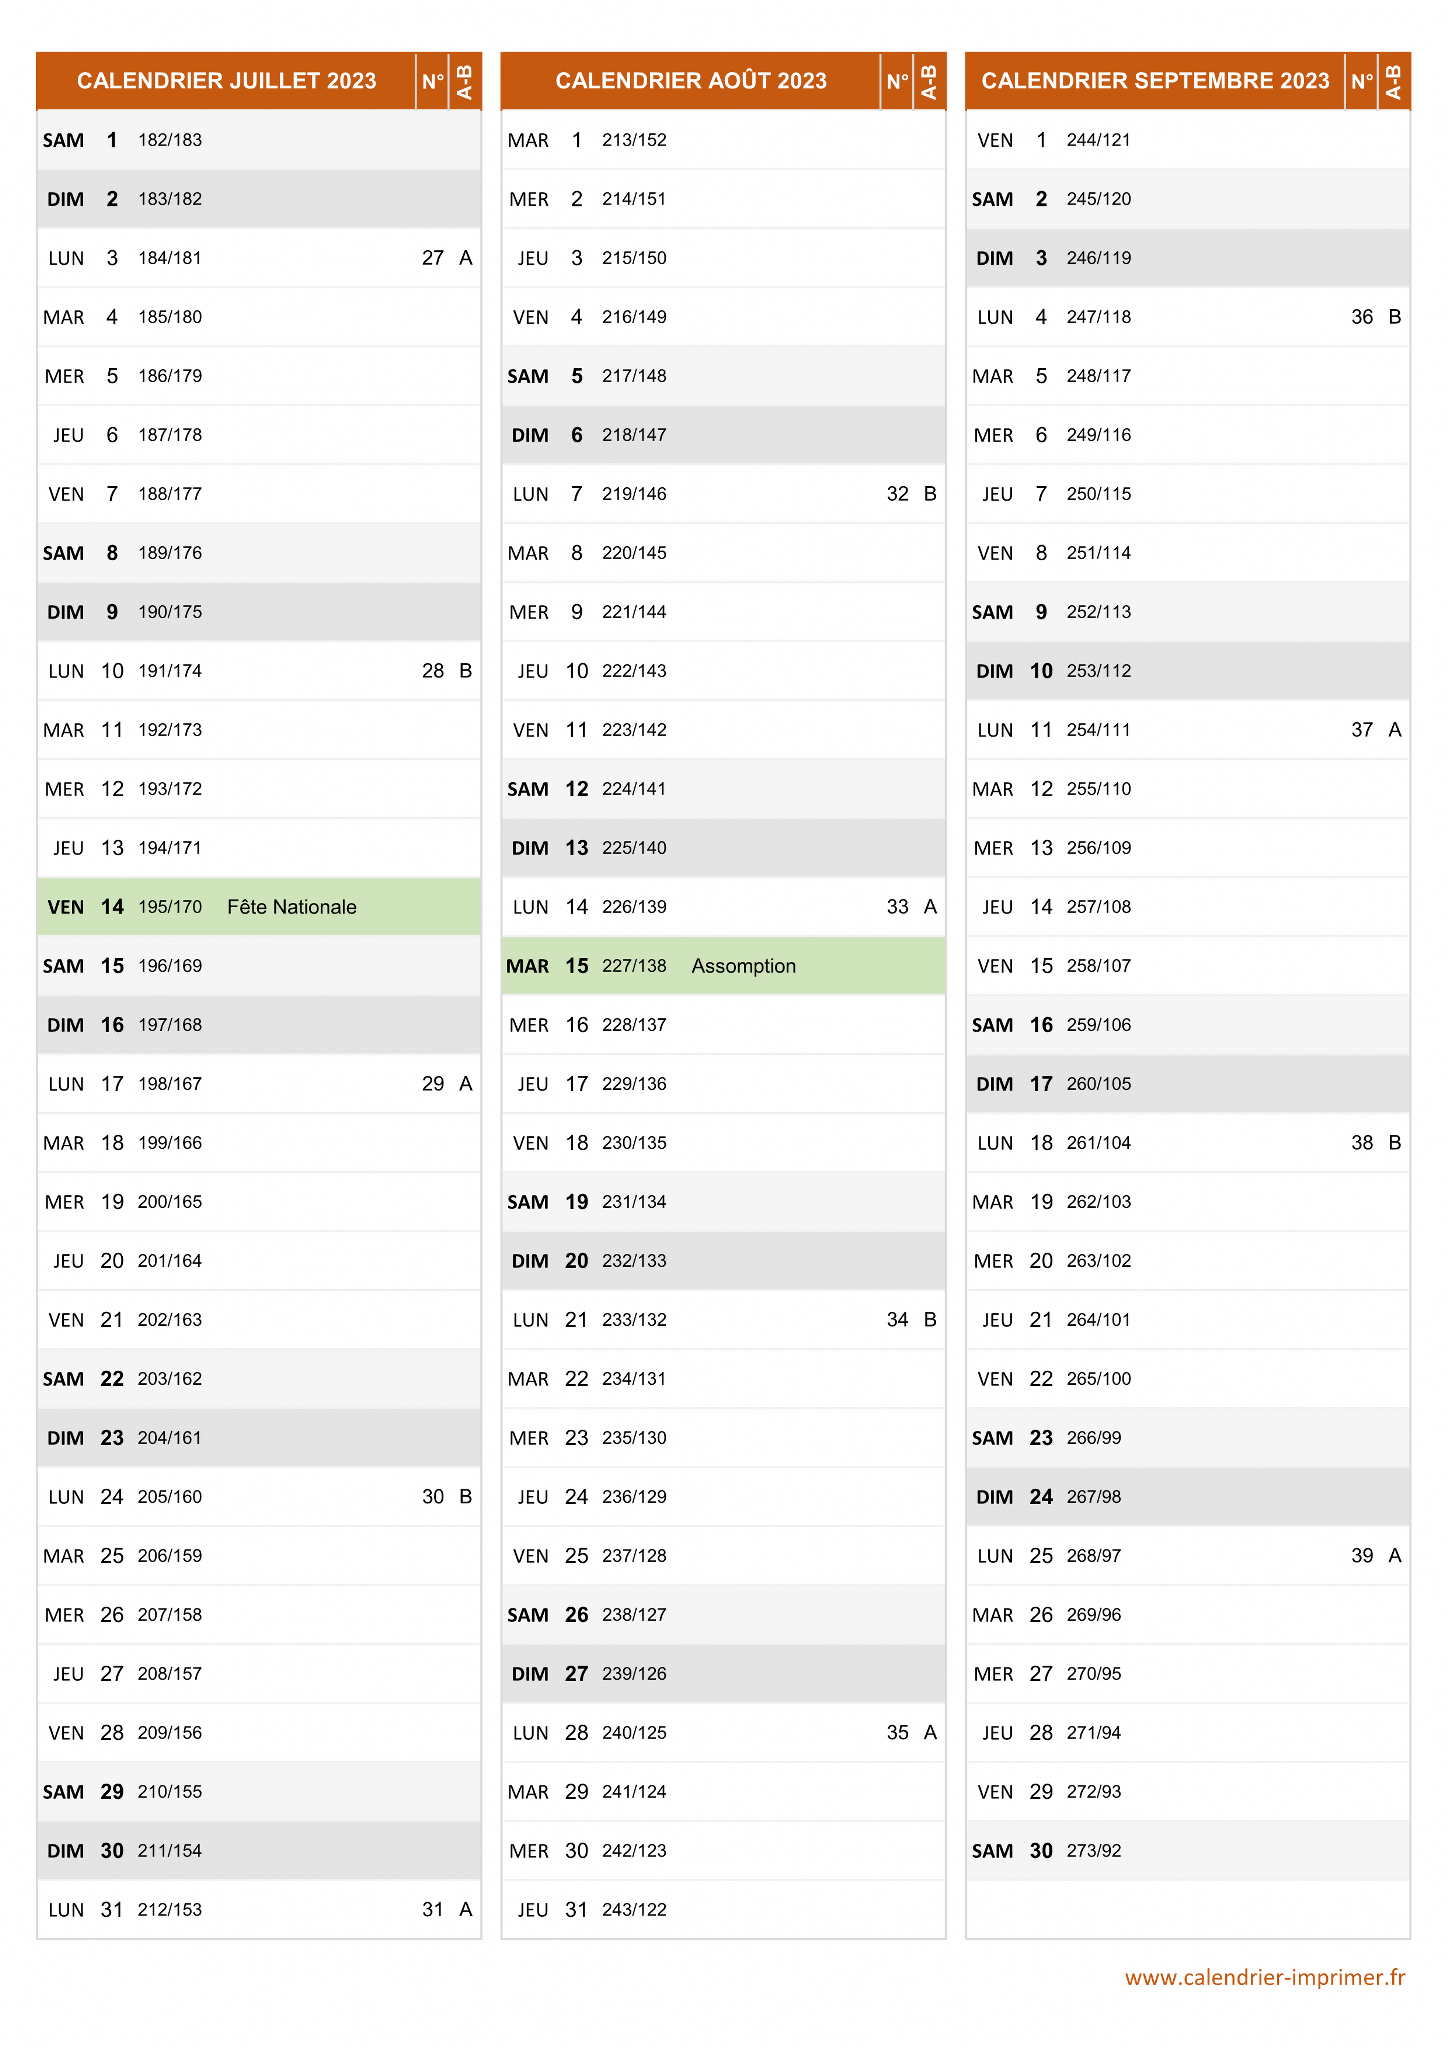Select the JEU 31 row in August
The height and width of the screenshot is (2048, 1448).
point(723,1910)
